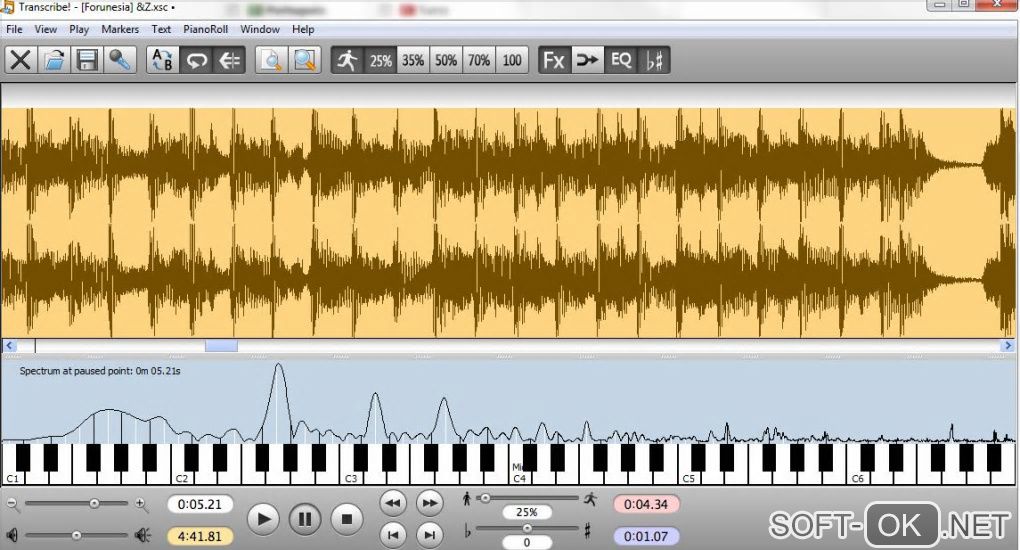Click the zoom out magnifier minus icon
Screen dimensions: 1020x550
coord(13,503)
